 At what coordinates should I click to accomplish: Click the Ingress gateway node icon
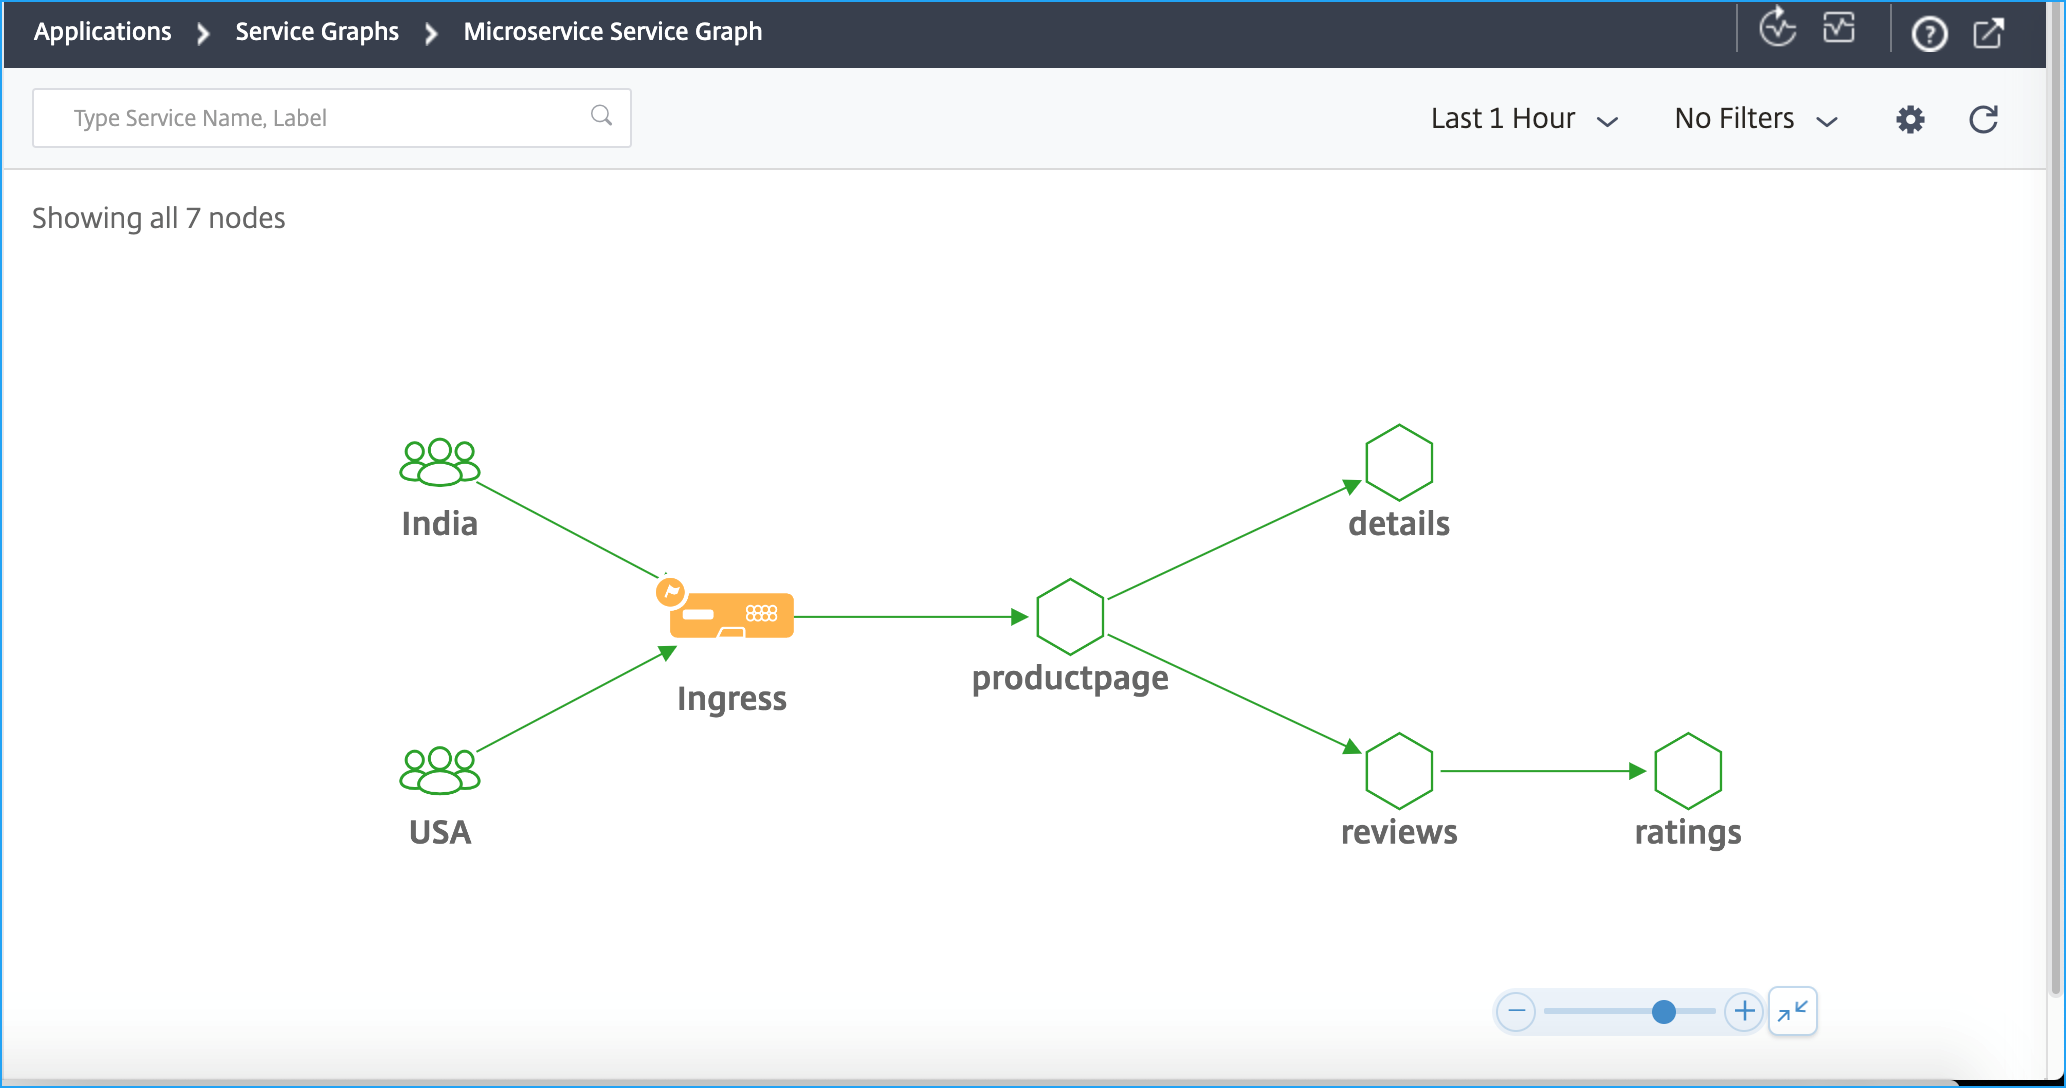[732, 615]
